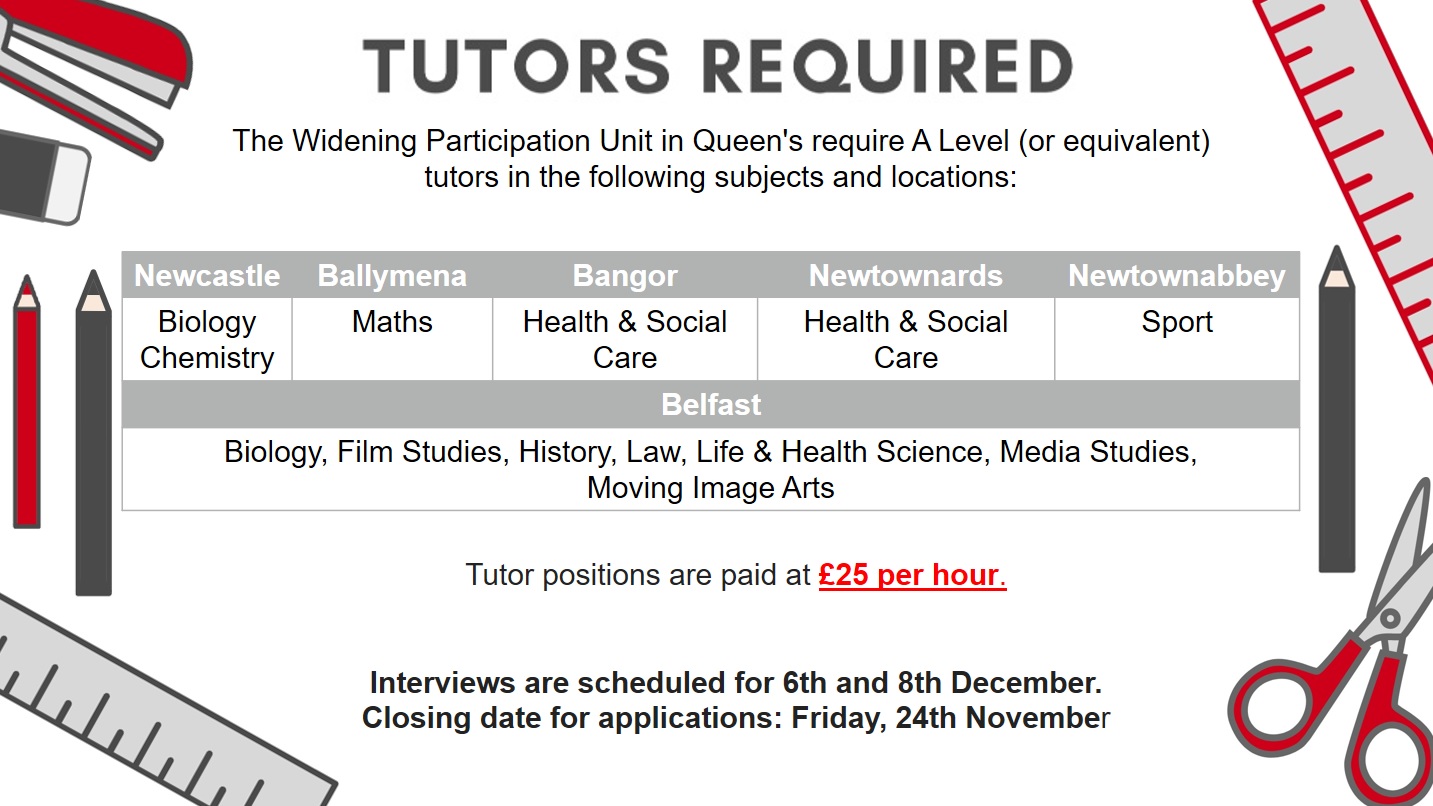The width and height of the screenshot is (1433, 806).
Task: Select the Newcastle column header
Action: click(x=207, y=276)
